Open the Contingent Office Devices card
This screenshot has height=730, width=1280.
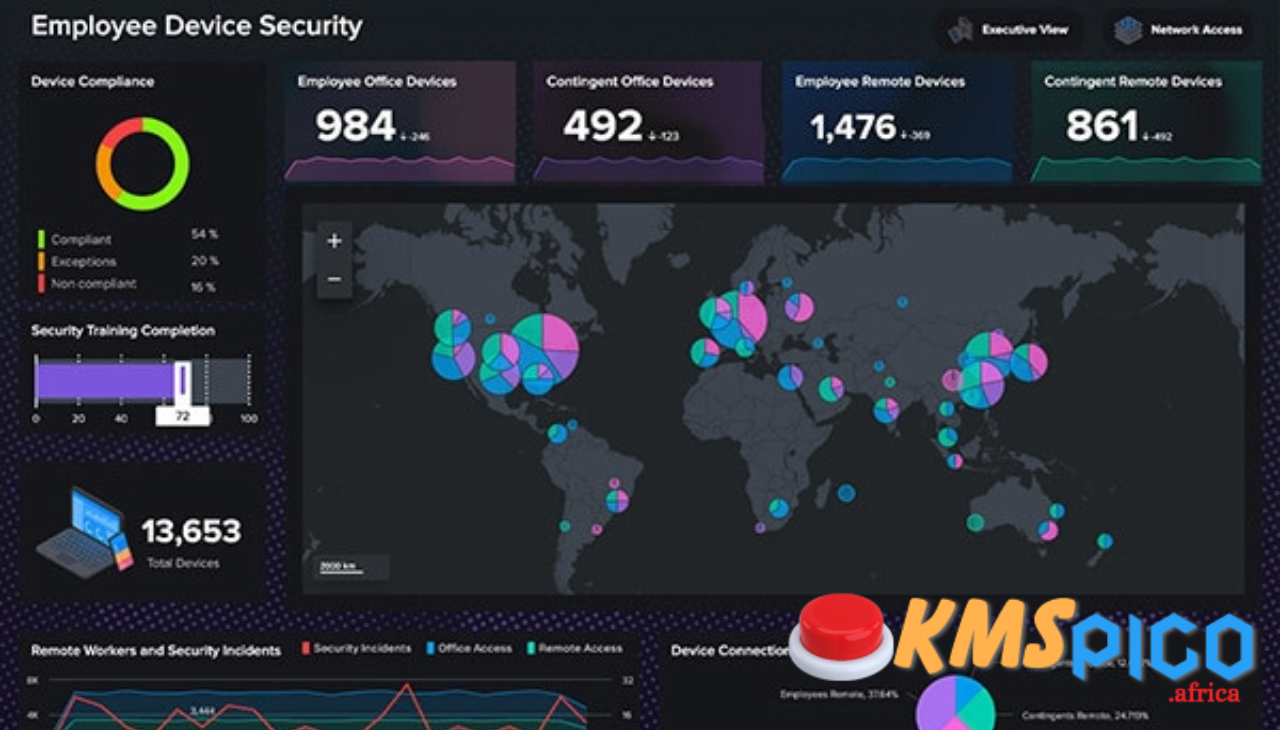click(x=647, y=122)
